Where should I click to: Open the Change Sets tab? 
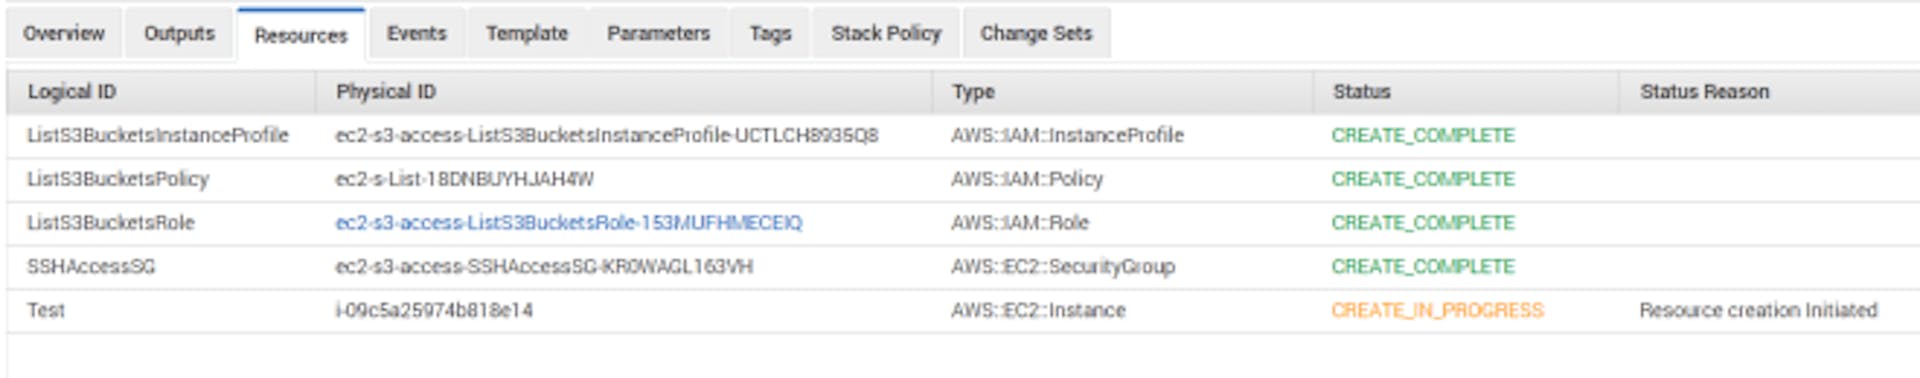coord(1036,33)
